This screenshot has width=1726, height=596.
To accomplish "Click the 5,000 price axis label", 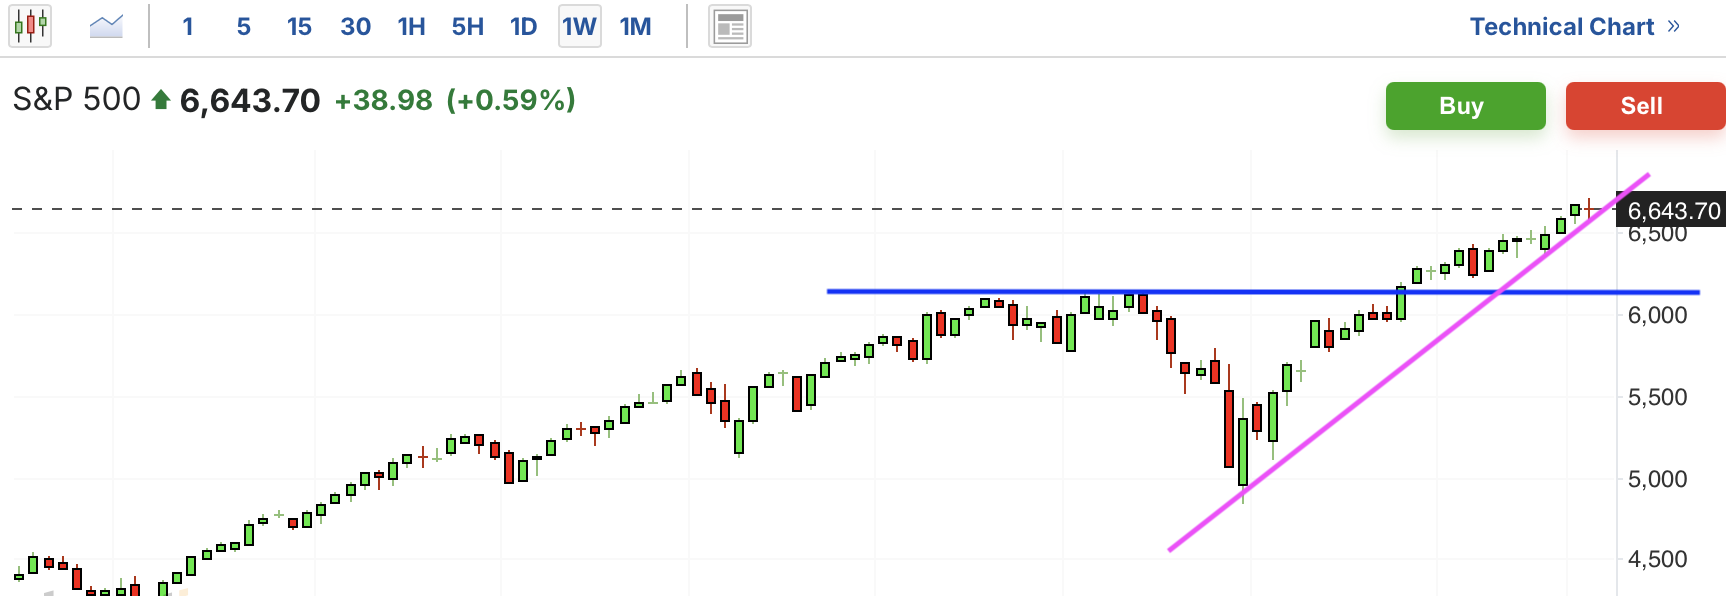I will click(x=1657, y=479).
